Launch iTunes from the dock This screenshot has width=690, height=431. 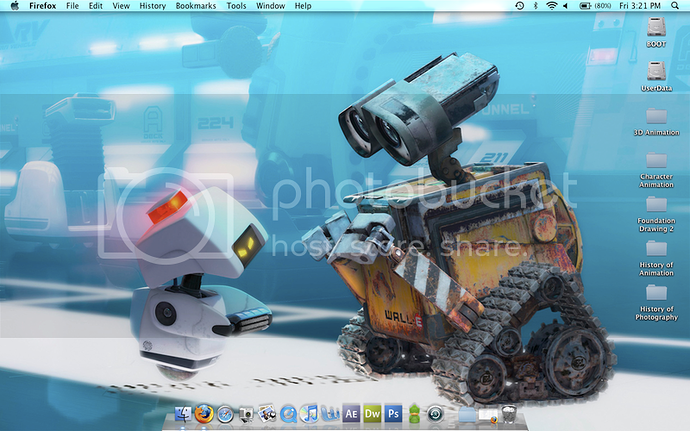309,413
